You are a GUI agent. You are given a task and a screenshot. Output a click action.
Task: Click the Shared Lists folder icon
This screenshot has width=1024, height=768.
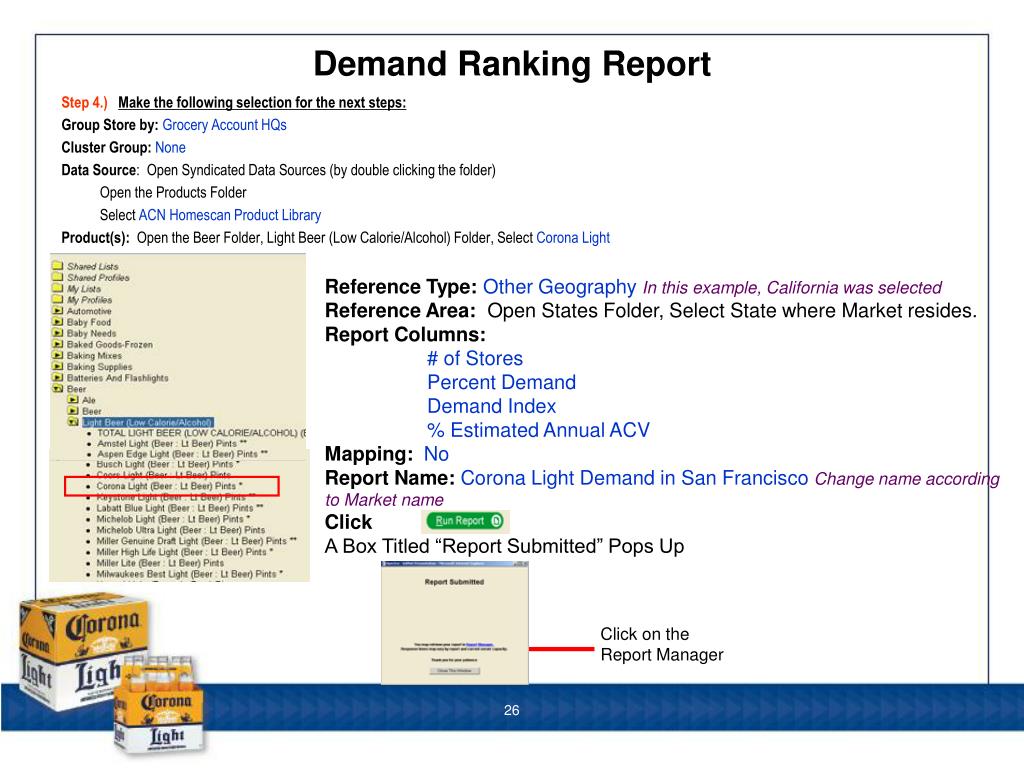[57, 266]
